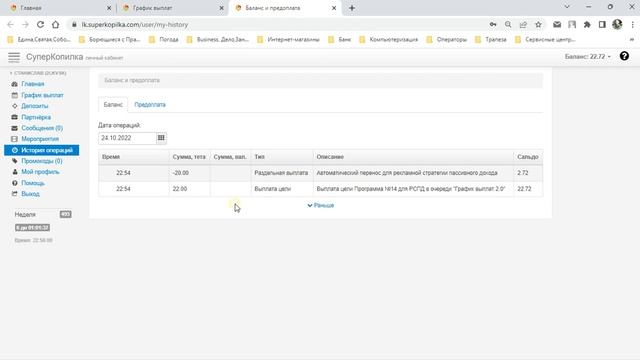Click the Депозиты icon in sidebar
Screen dimensions: 640x360
coord(15,106)
